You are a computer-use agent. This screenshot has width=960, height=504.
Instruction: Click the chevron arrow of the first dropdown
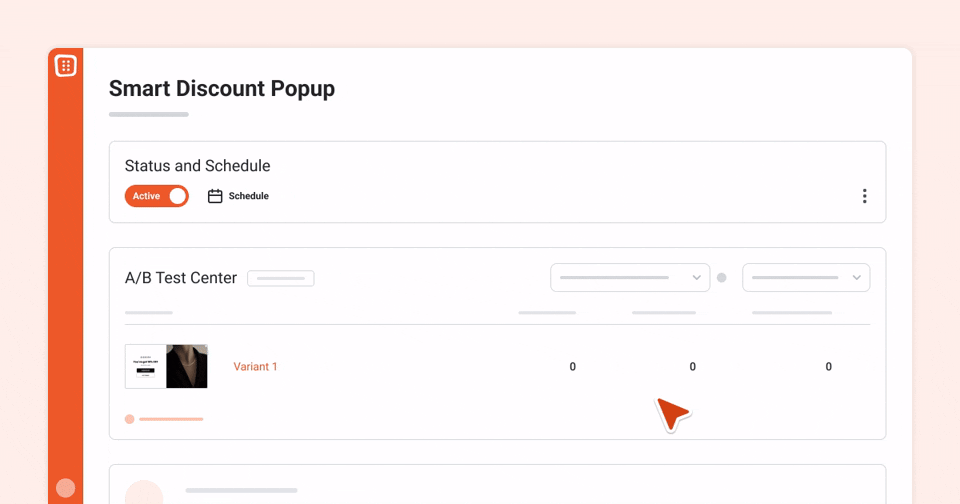pos(696,278)
